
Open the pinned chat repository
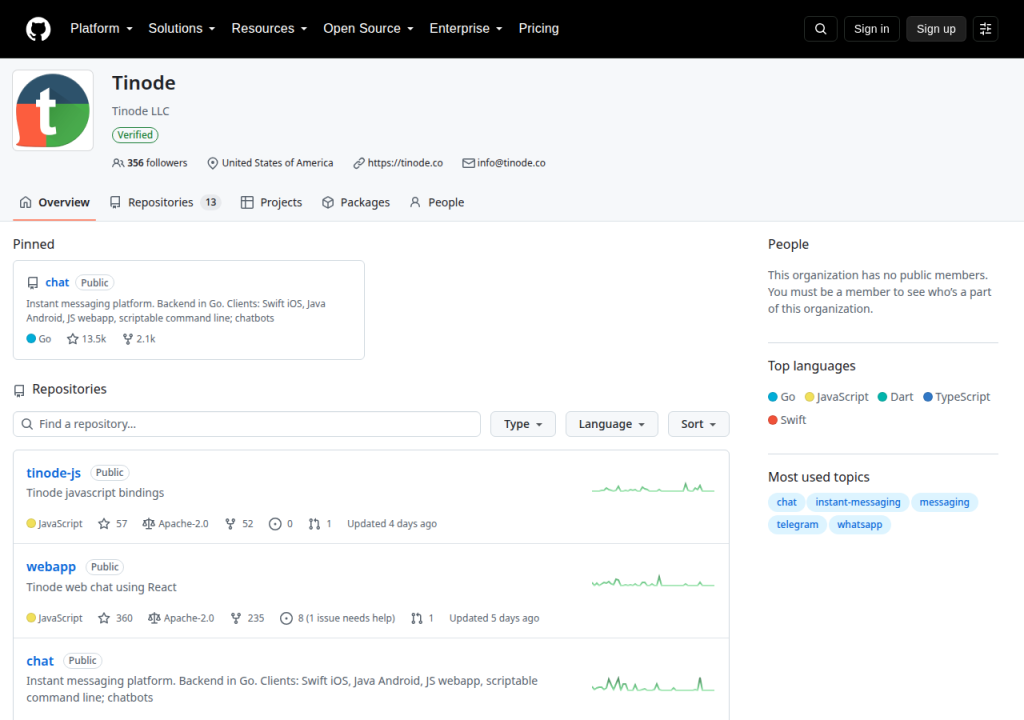pos(57,282)
